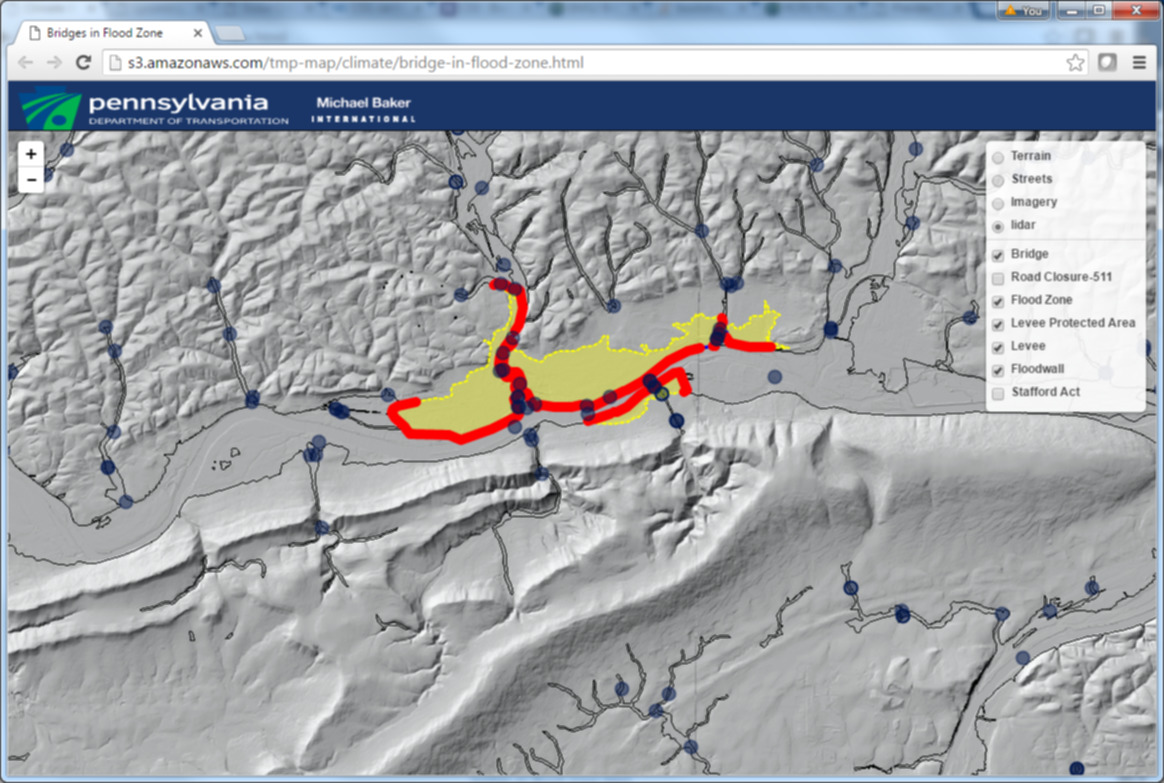Bookmark this page with the star

pyautogui.click(x=1075, y=63)
